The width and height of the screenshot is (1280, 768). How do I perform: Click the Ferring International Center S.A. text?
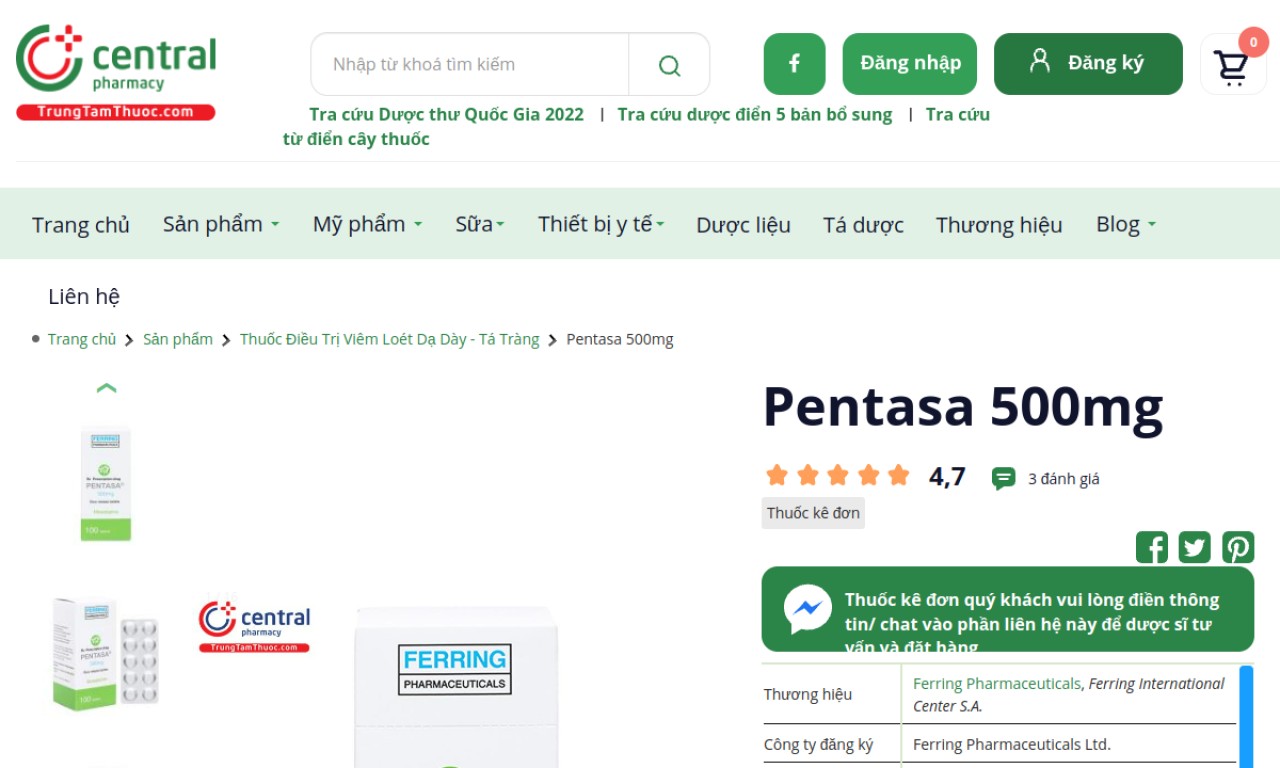1068,694
